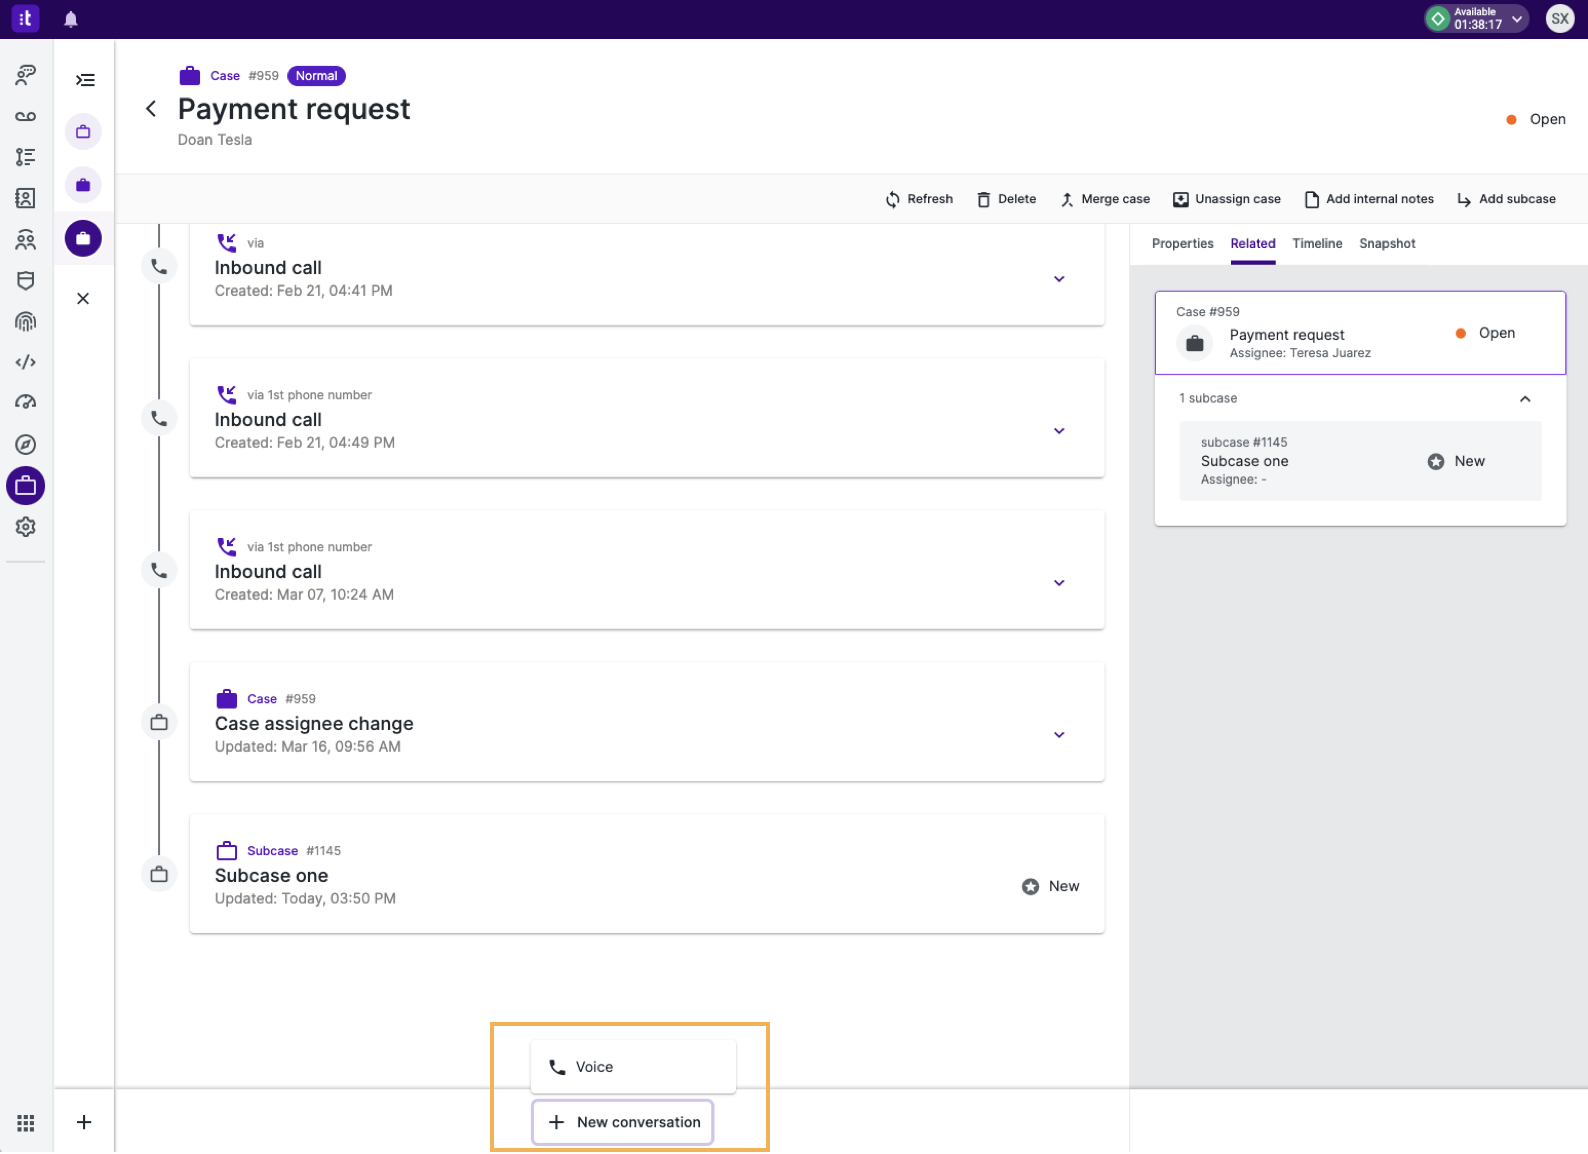Expand the inbound call created Feb 21, 04:41 PM
This screenshot has width=1588, height=1154.
tap(1059, 279)
